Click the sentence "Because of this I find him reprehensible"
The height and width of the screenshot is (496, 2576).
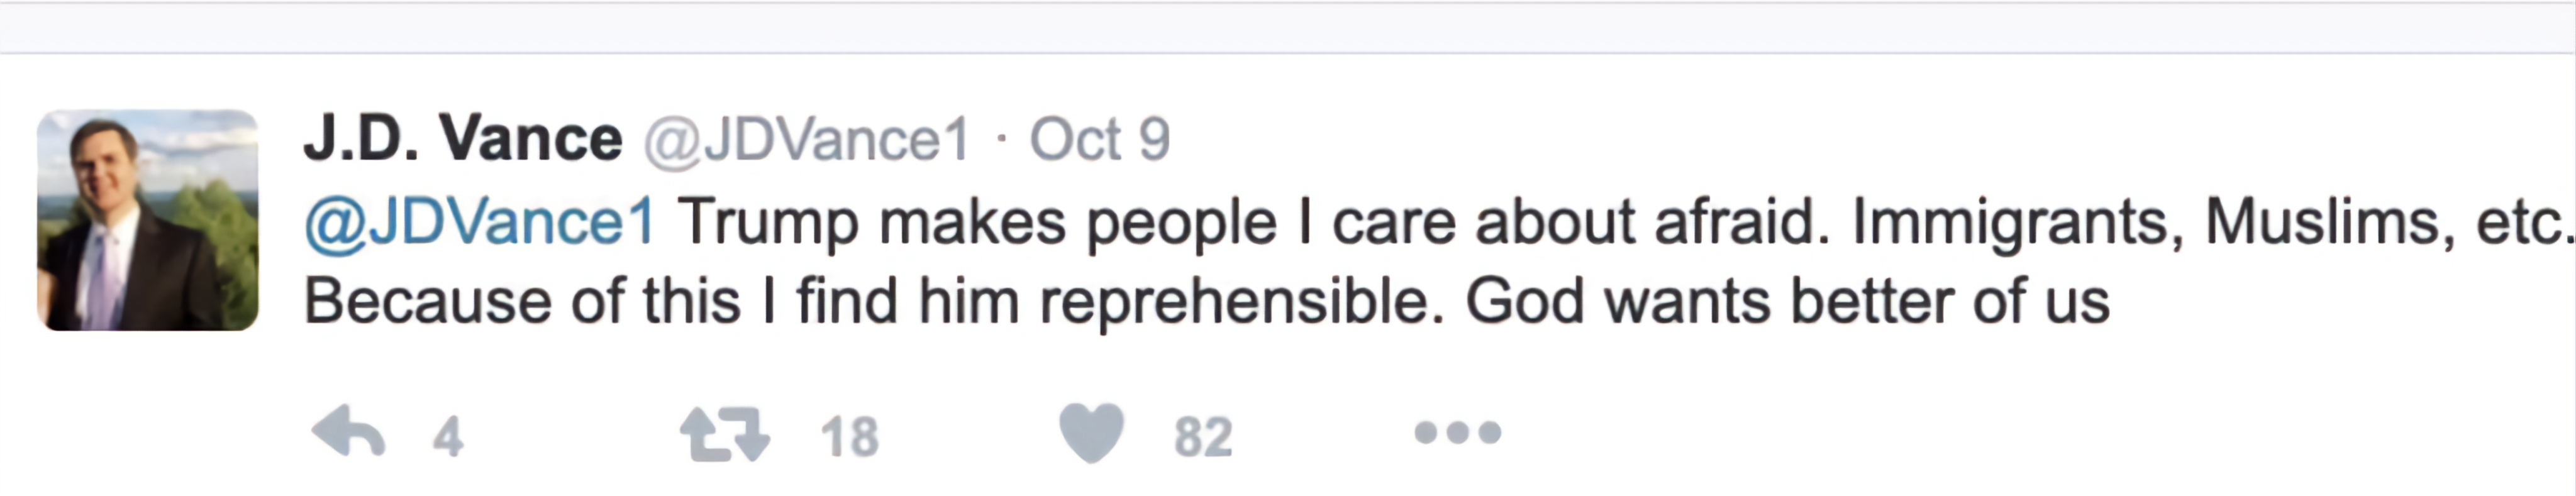coord(872,302)
